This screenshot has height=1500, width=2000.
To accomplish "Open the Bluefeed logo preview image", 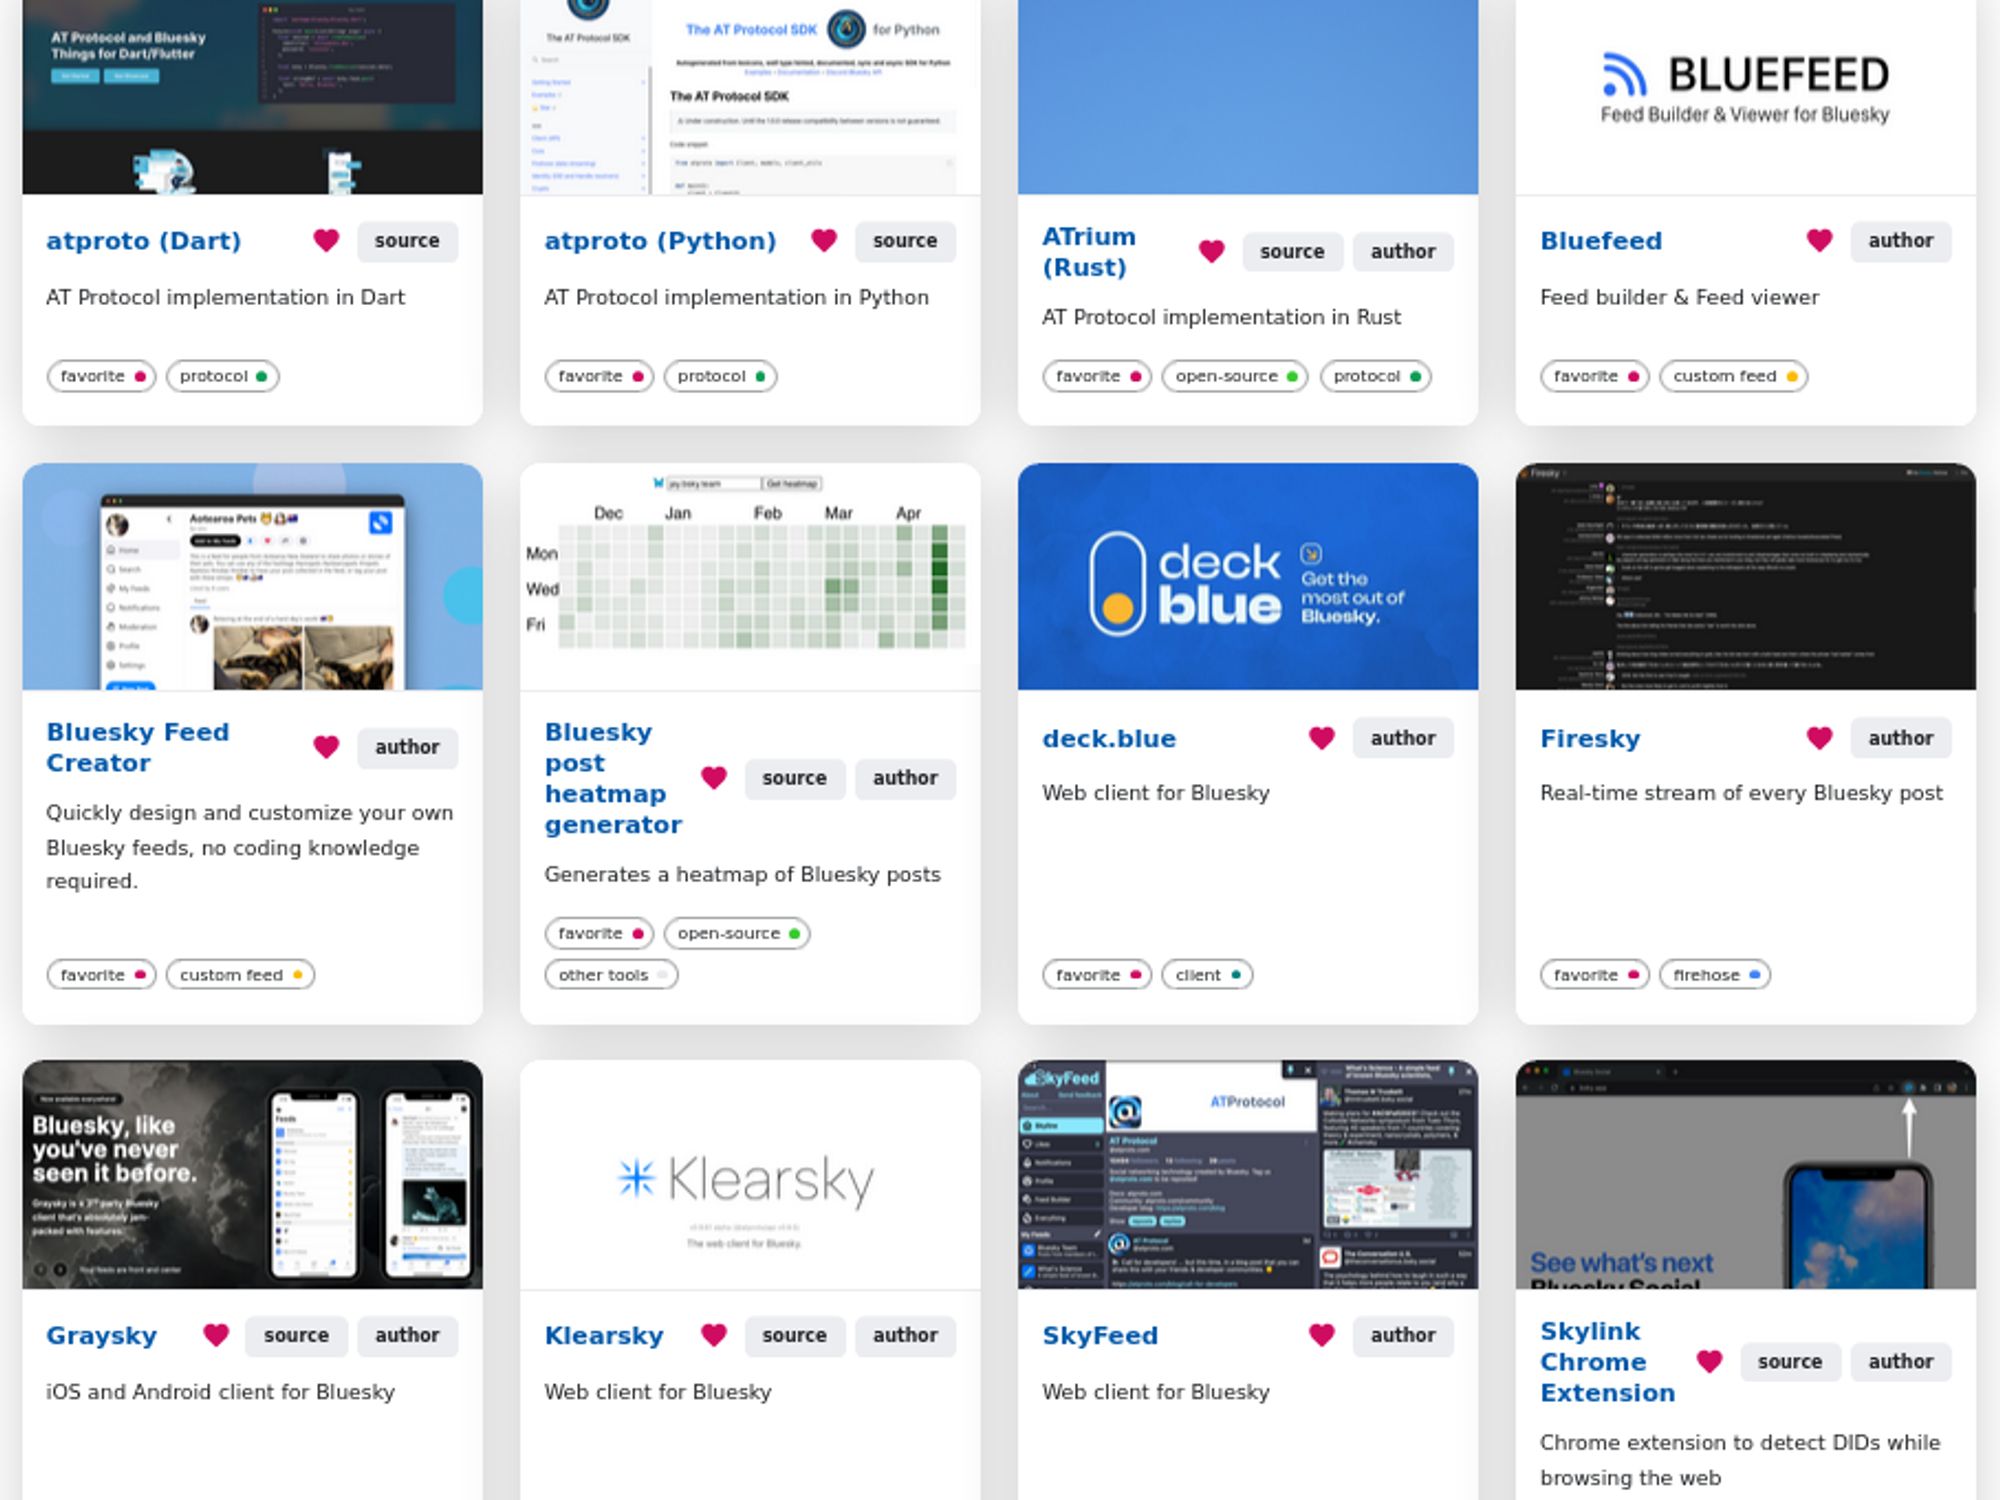I will click(1746, 97).
